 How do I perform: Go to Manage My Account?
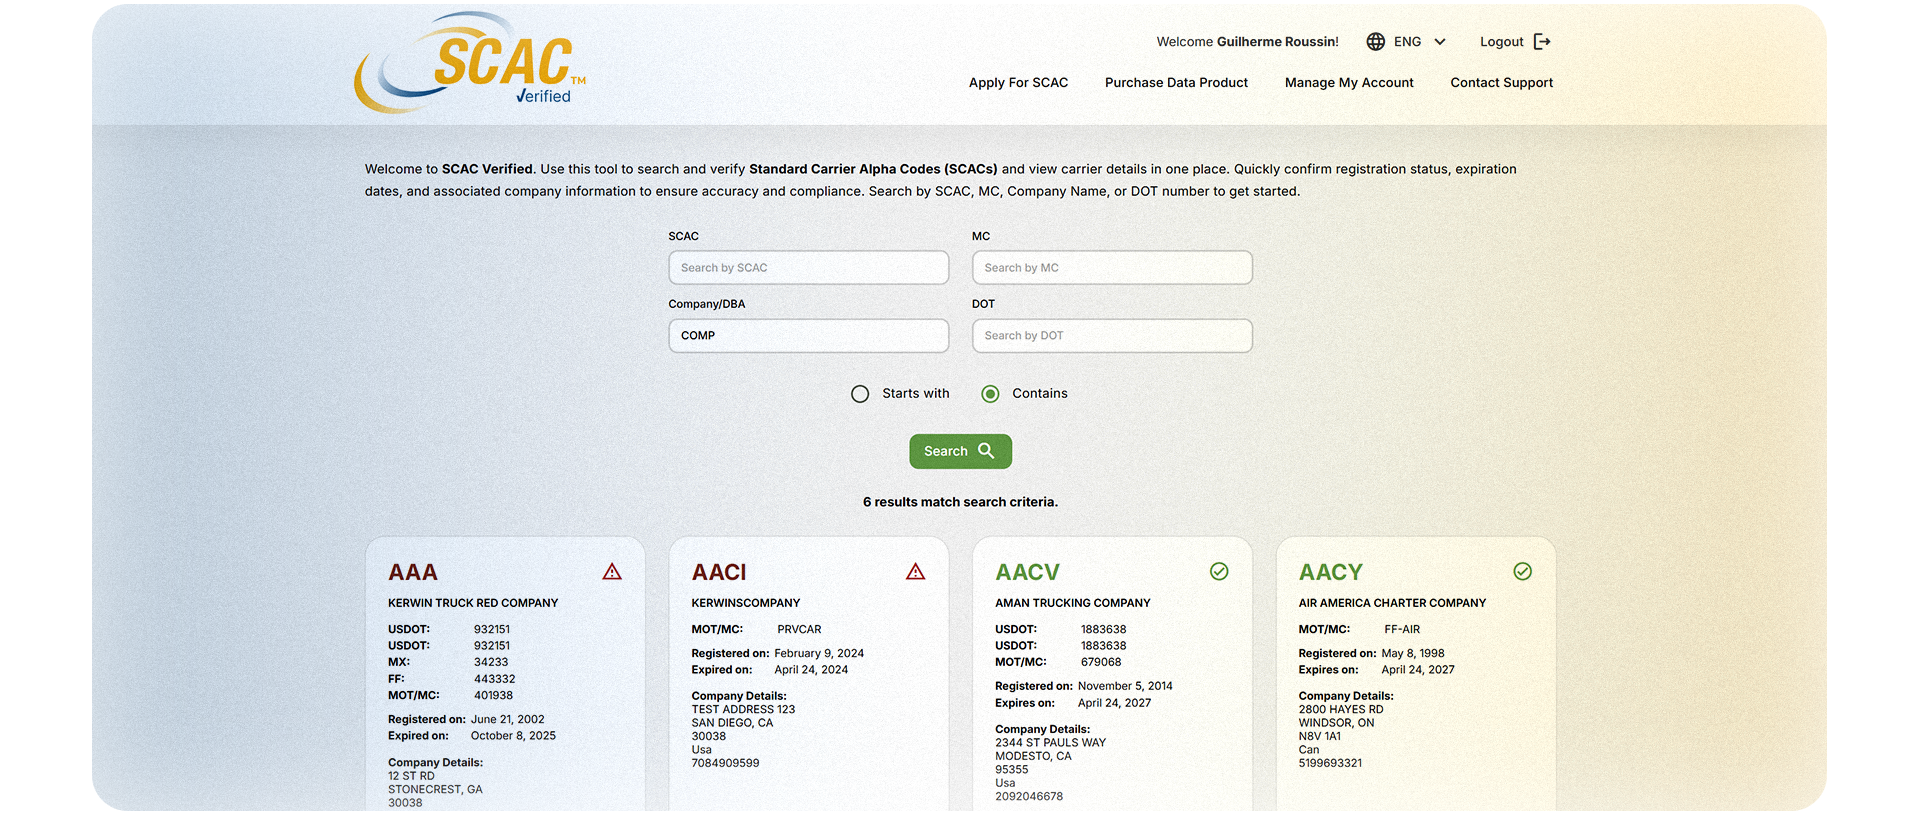pos(1349,83)
